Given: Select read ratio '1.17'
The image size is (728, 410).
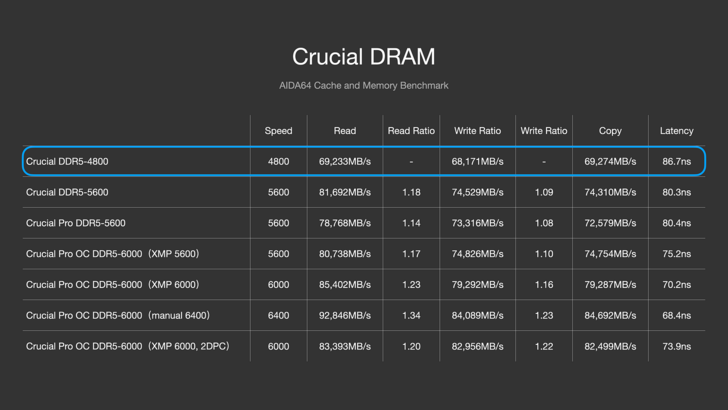Looking at the screenshot, I should (411, 254).
